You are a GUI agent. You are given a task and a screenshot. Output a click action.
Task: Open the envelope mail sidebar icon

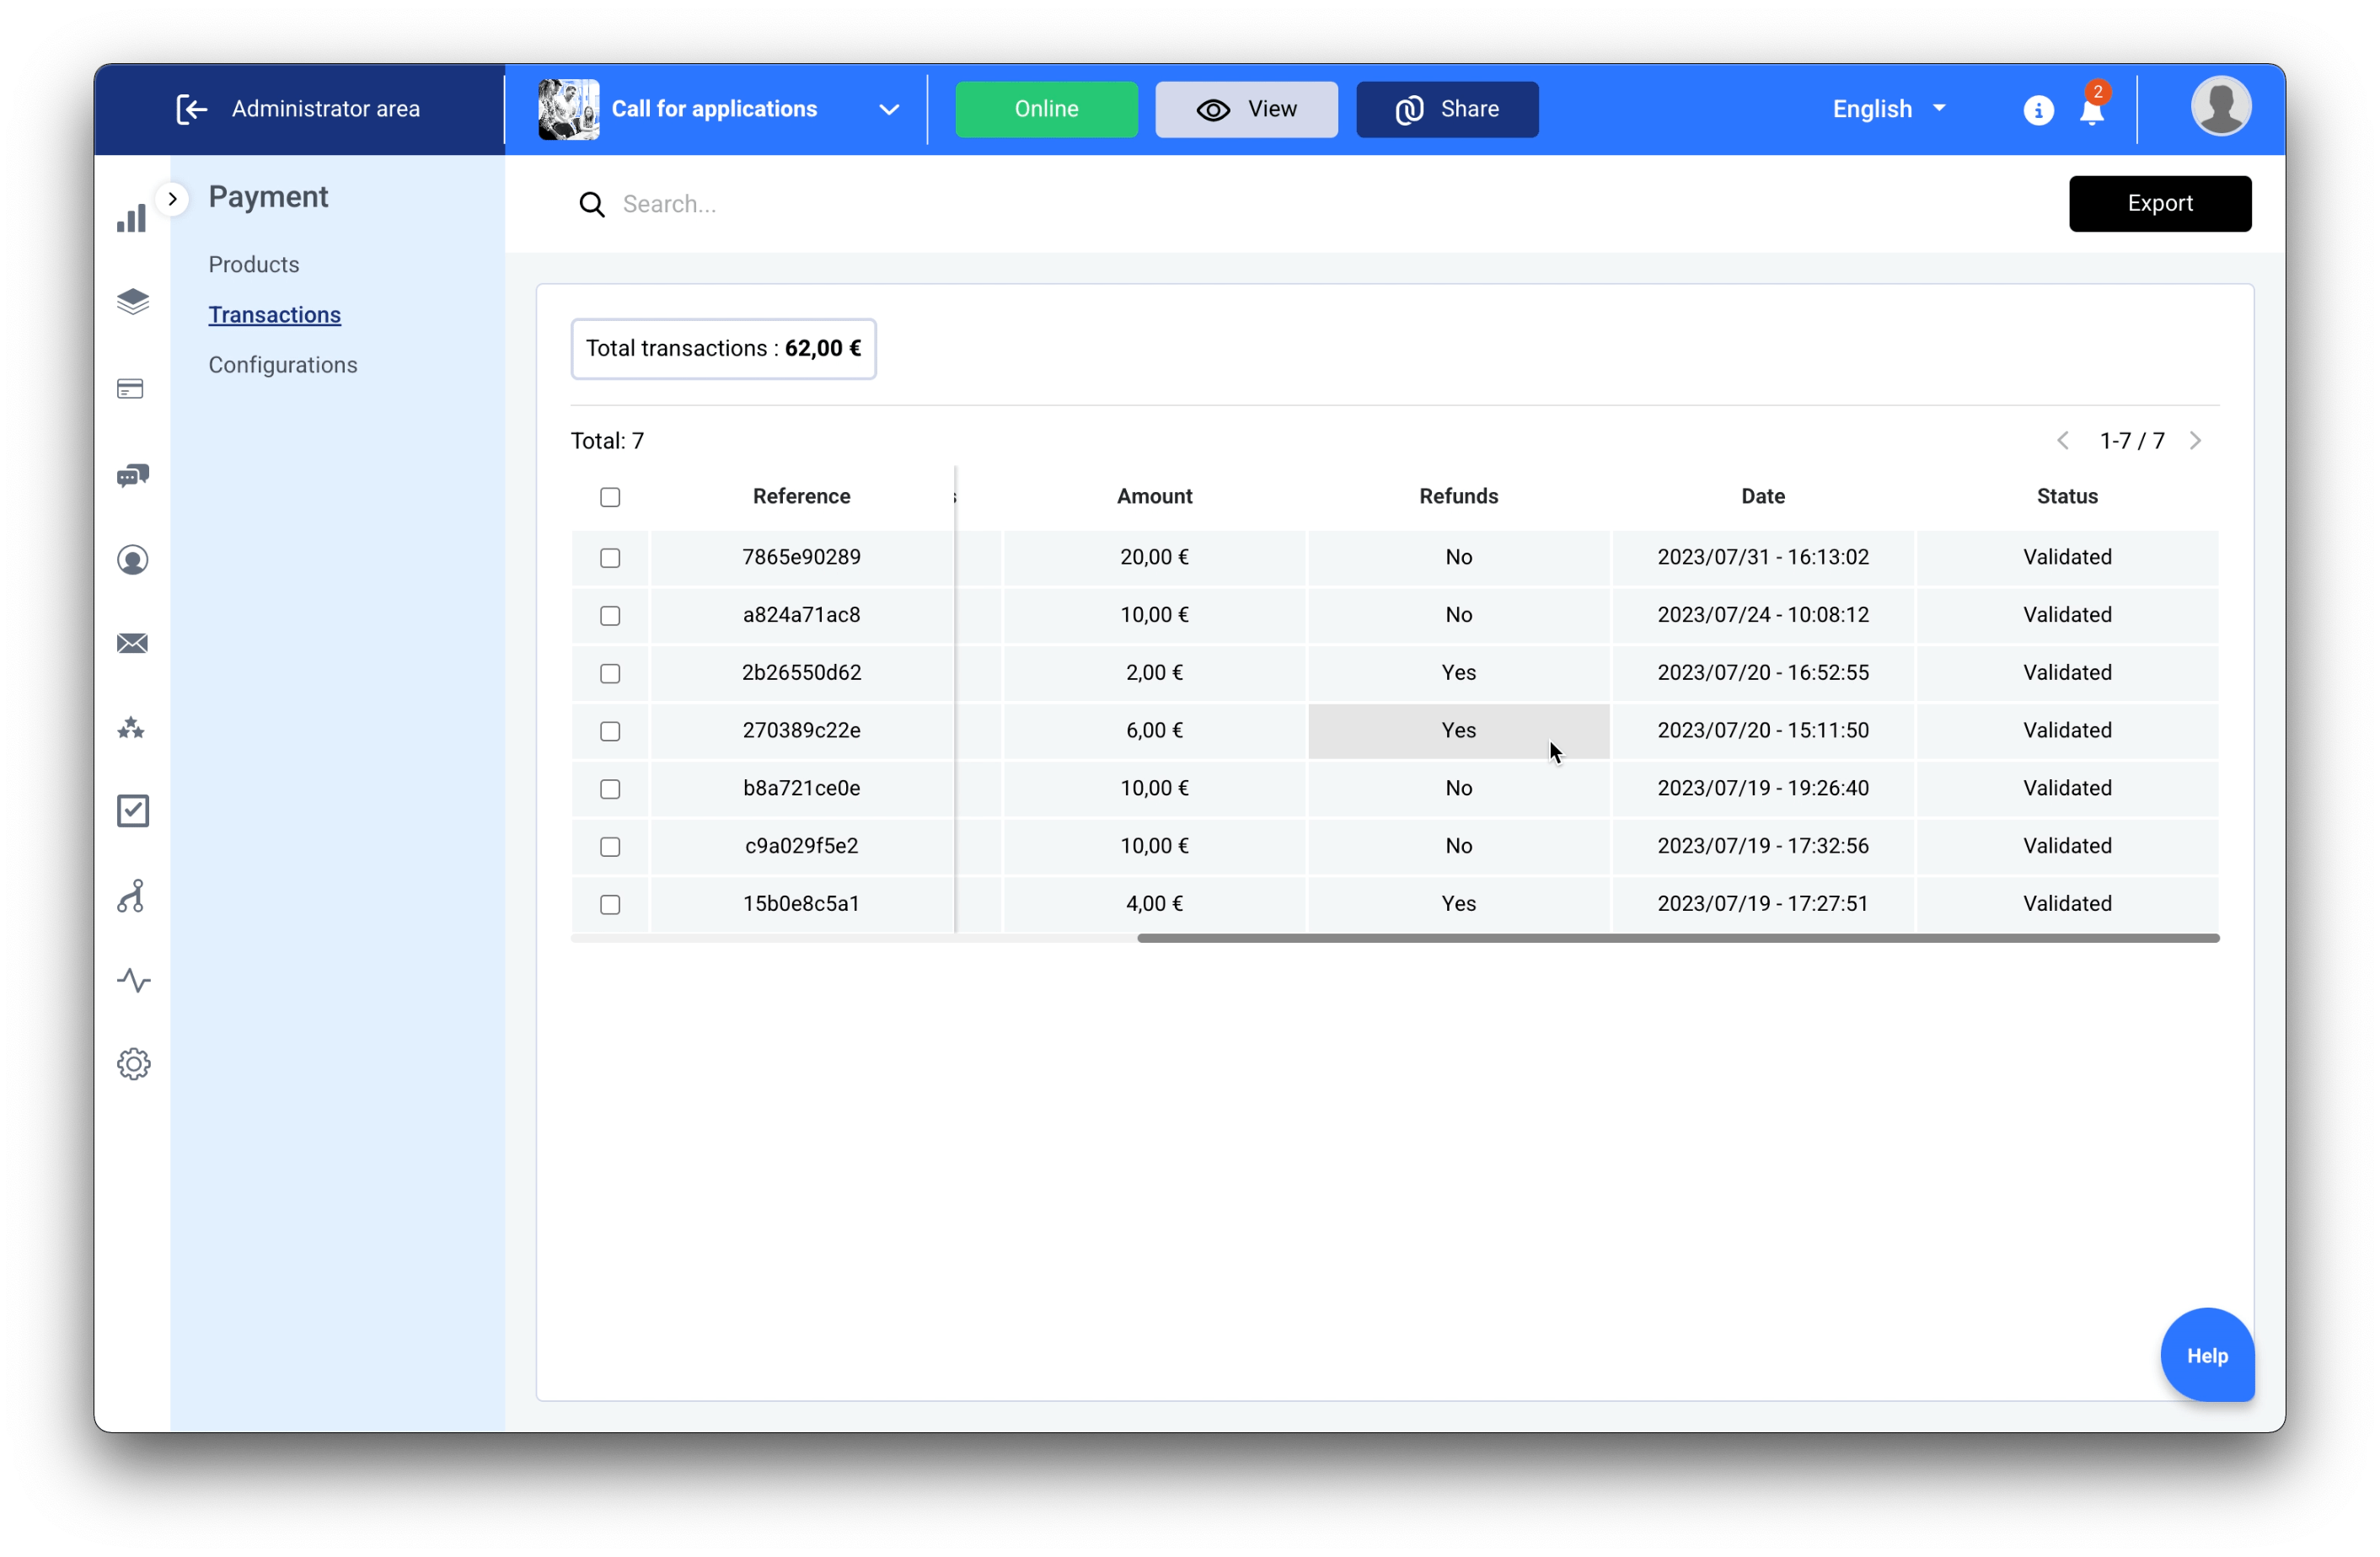click(x=132, y=643)
